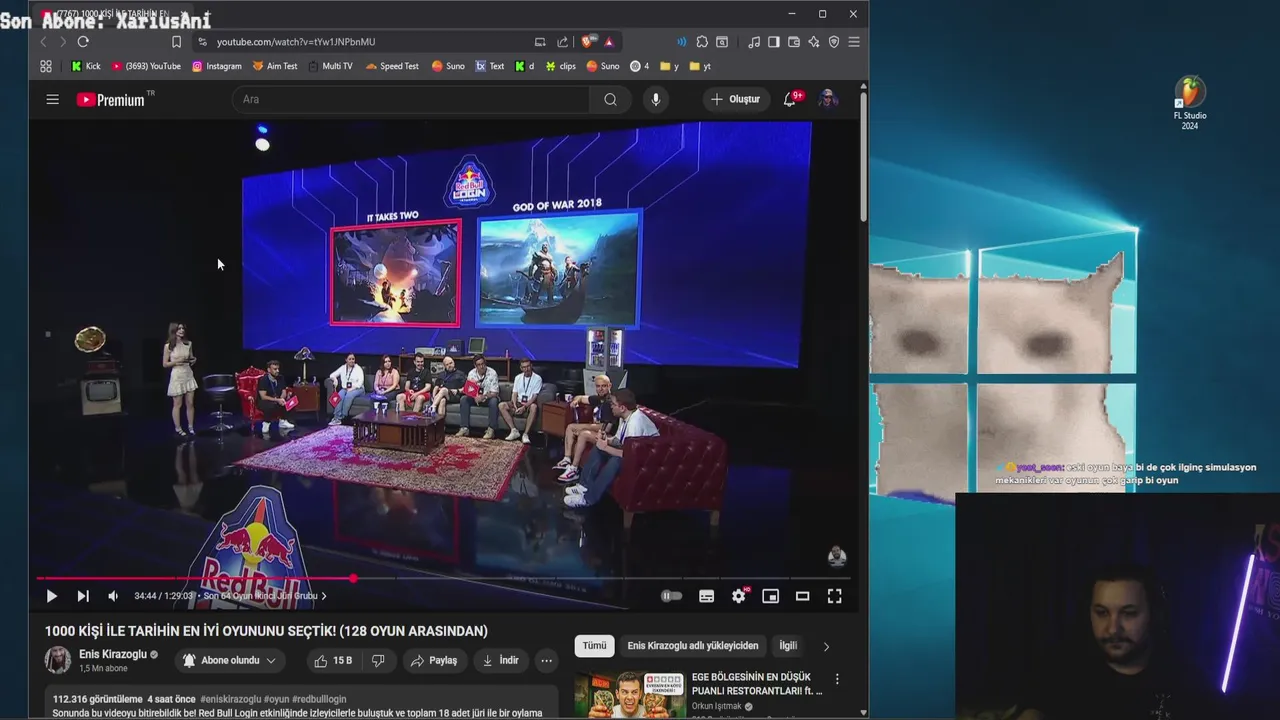The image size is (1280, 720).
Task: Open the Brave wallet icon
Action: pyautogui.click(x=794, y=42)
